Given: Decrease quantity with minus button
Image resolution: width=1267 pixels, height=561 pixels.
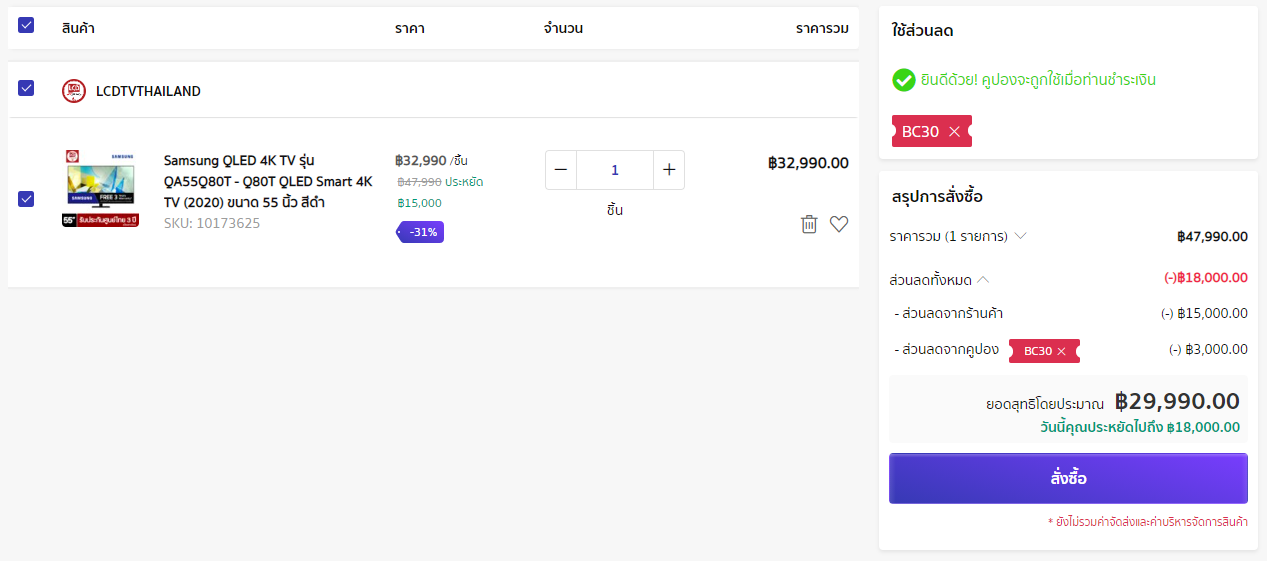Looking at the screenshot, I should tap(561, 170).
